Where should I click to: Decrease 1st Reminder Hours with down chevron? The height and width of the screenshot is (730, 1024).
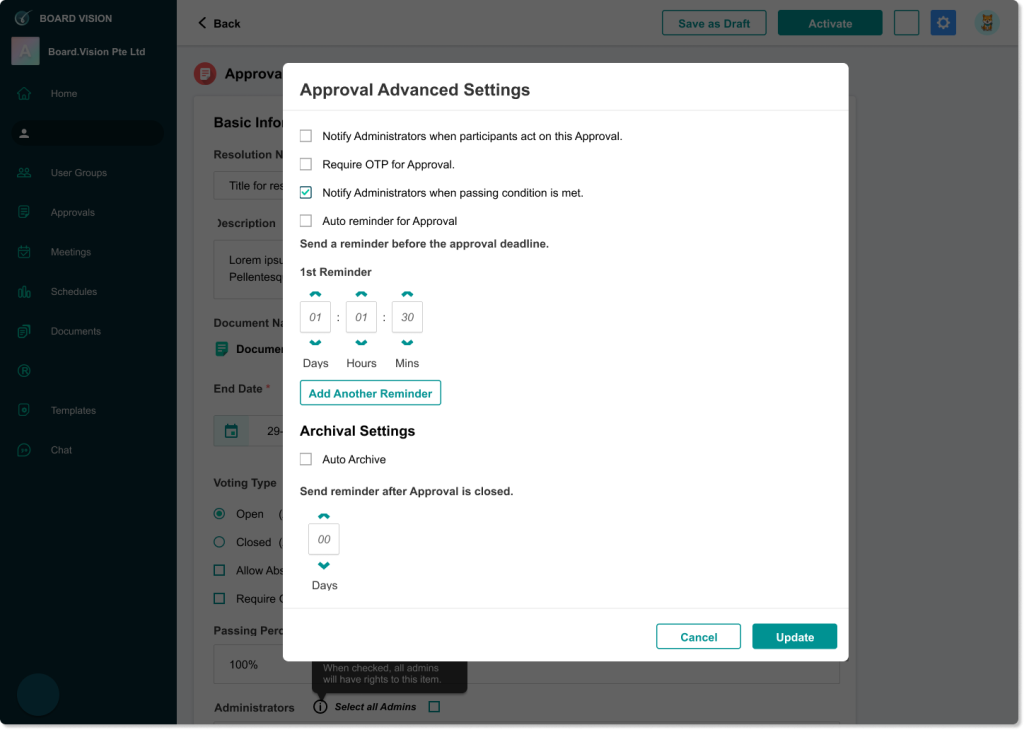coord(361,343)
